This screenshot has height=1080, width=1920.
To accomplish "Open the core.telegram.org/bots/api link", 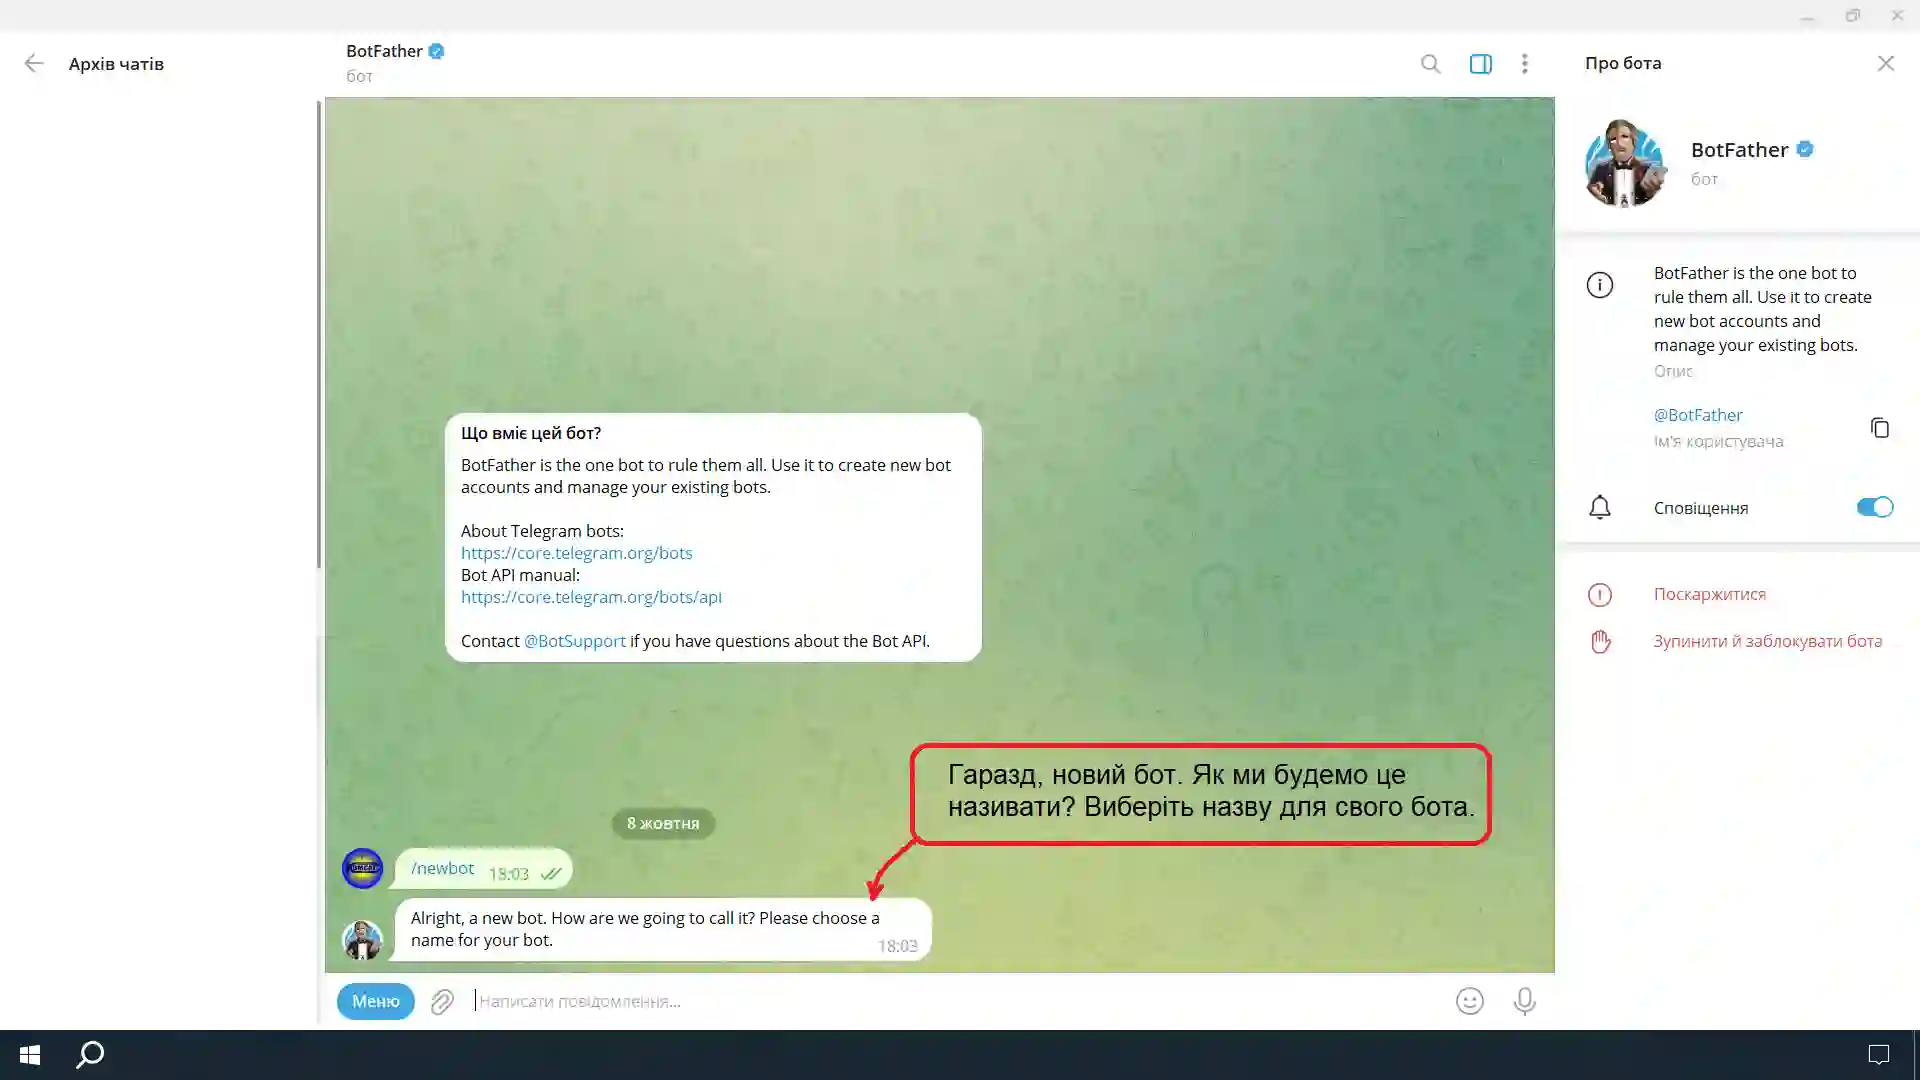I will (591, 597).
